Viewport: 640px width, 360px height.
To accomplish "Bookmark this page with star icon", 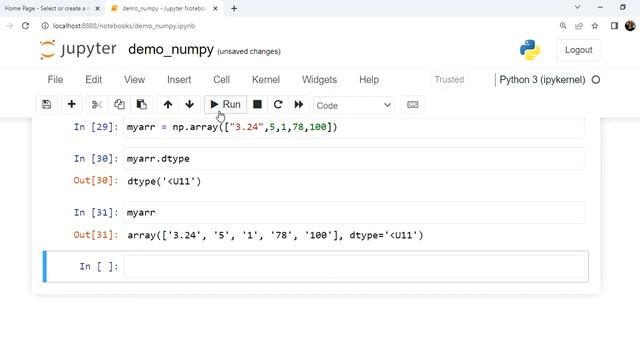I will 595,26.
